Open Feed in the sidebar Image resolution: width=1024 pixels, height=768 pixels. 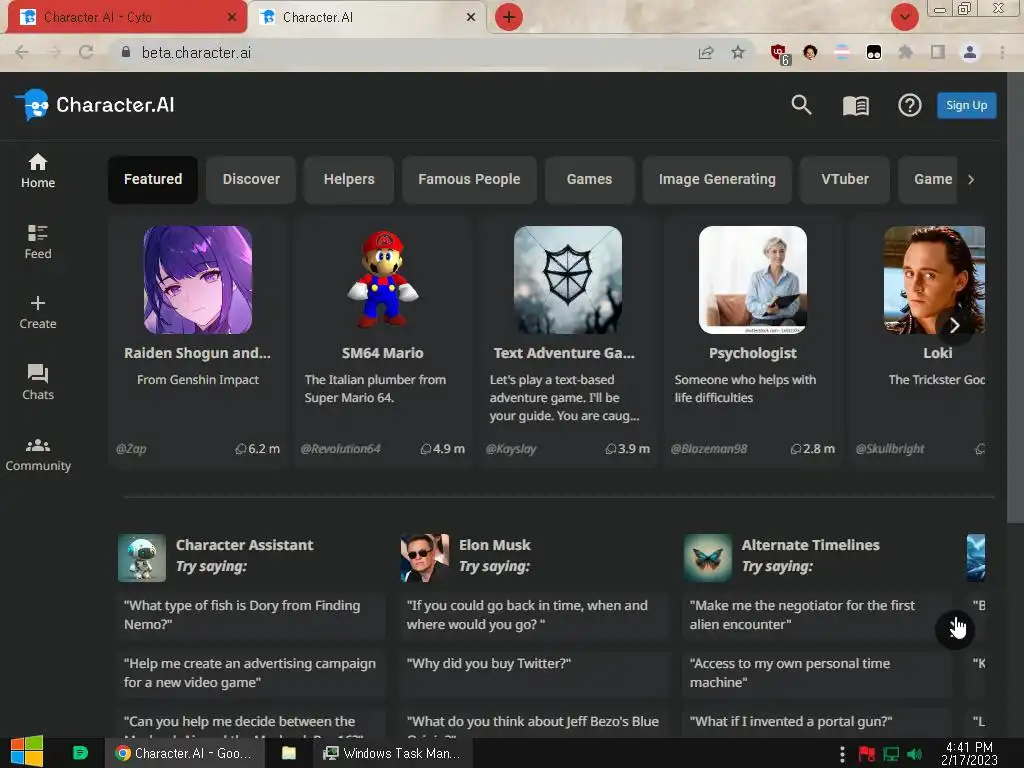(38, 242)
